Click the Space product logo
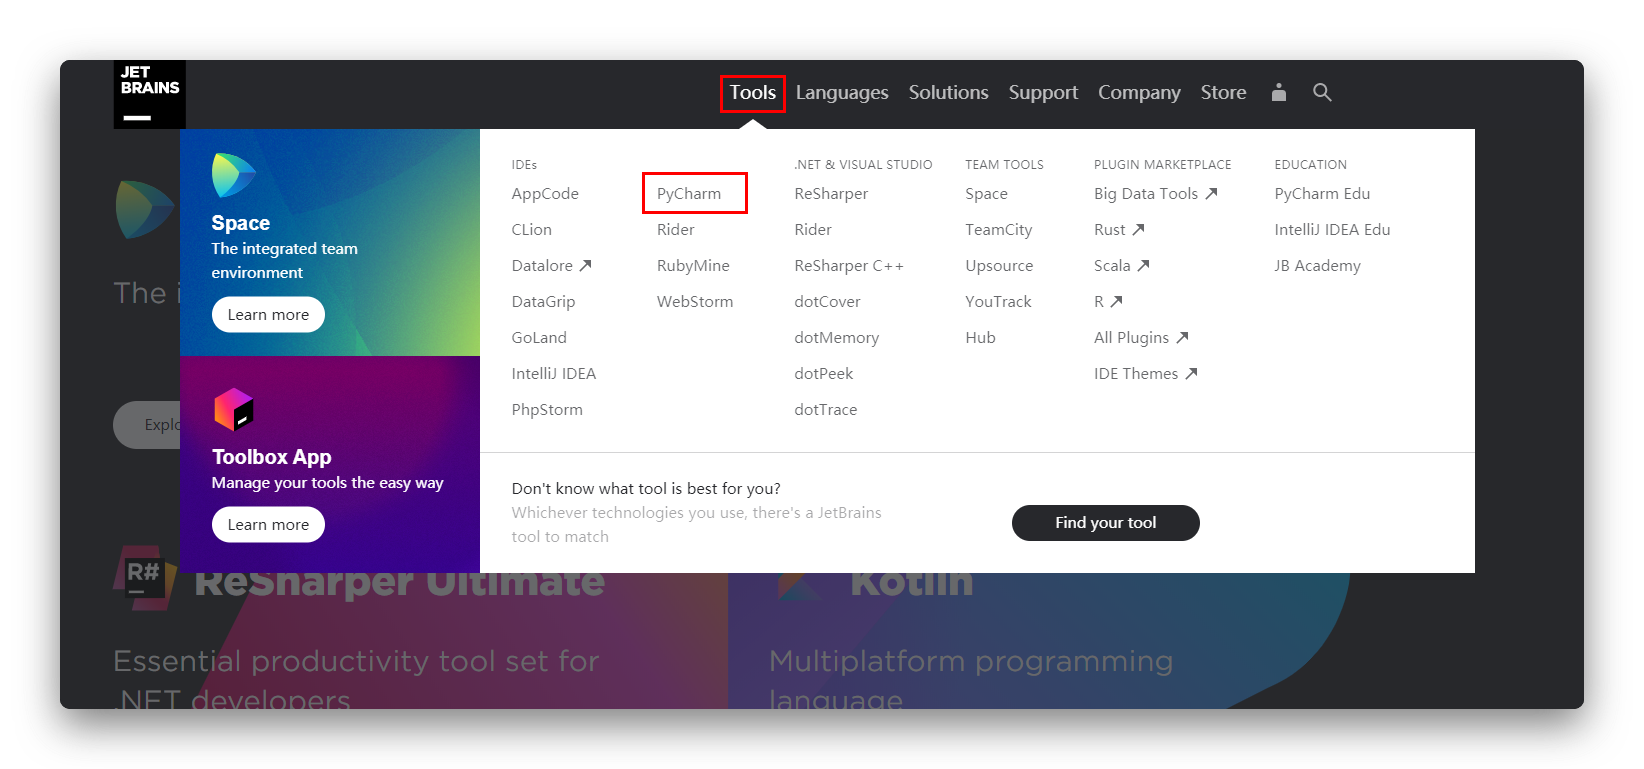This screenshot has width=1644, height=769. point(233,176)
